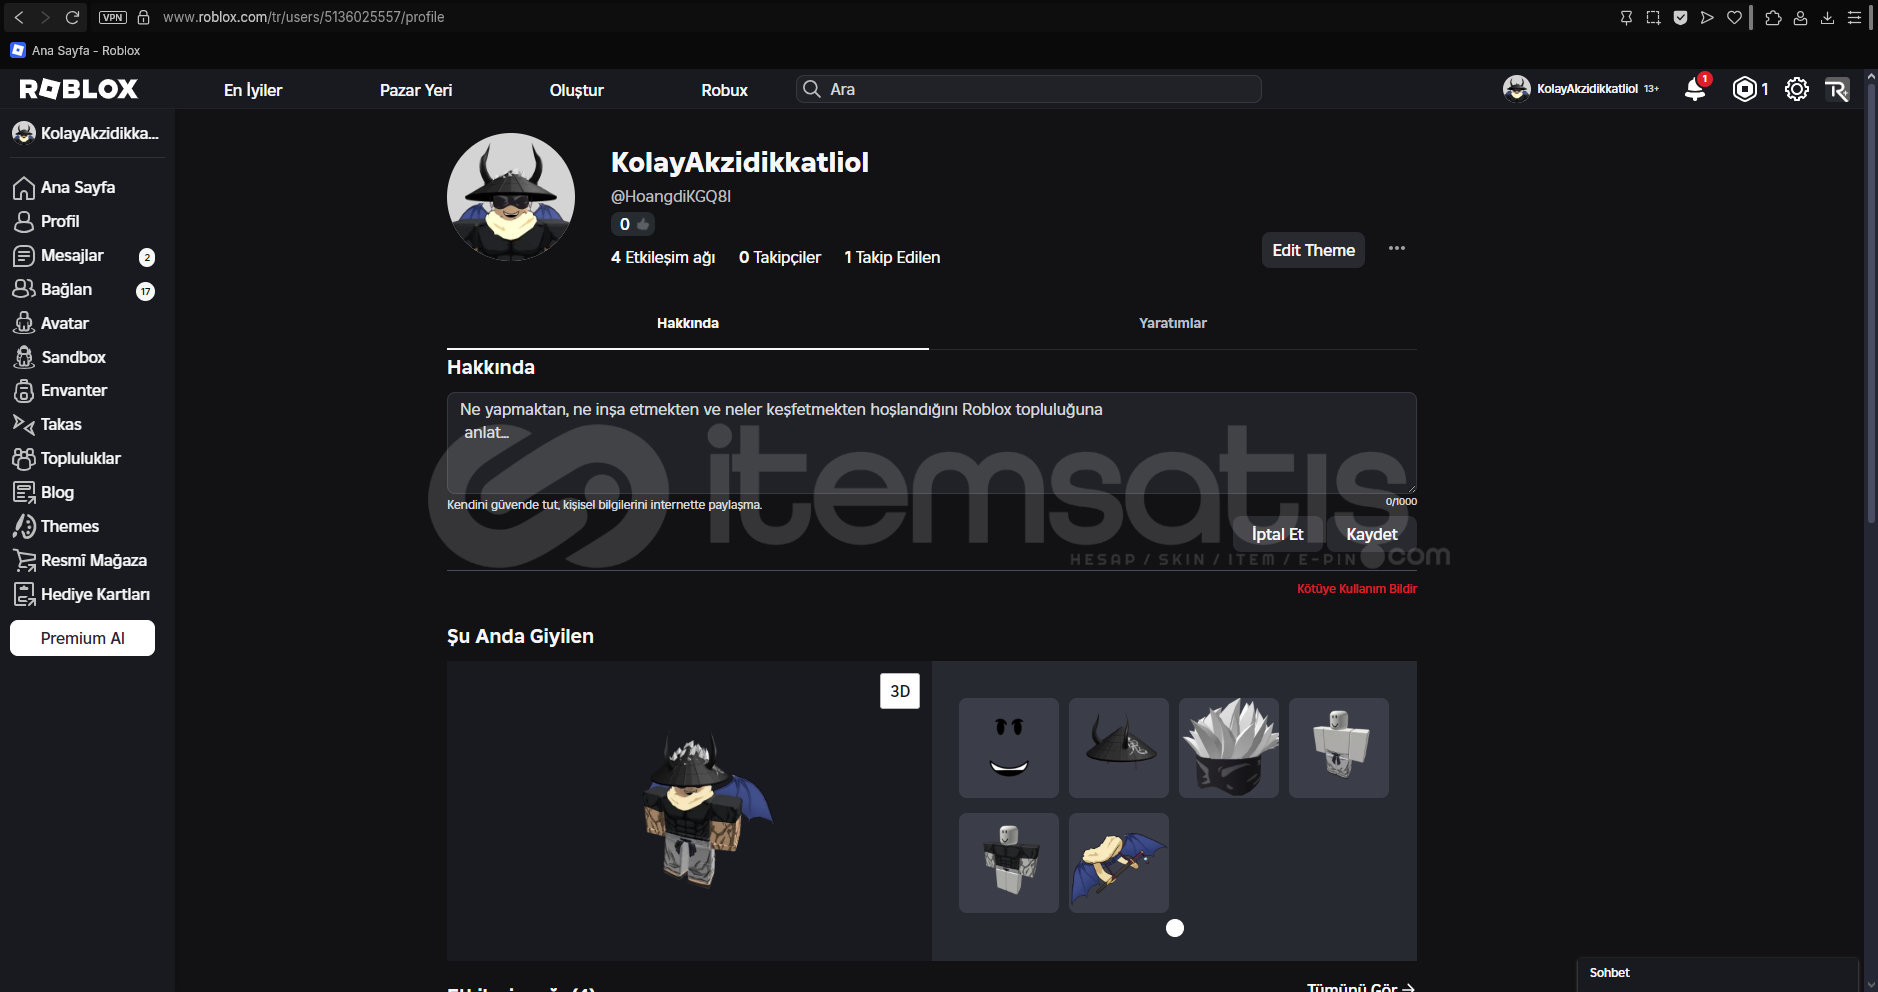
Task: Open the 0 Takipçiler link
Action: 780,258
